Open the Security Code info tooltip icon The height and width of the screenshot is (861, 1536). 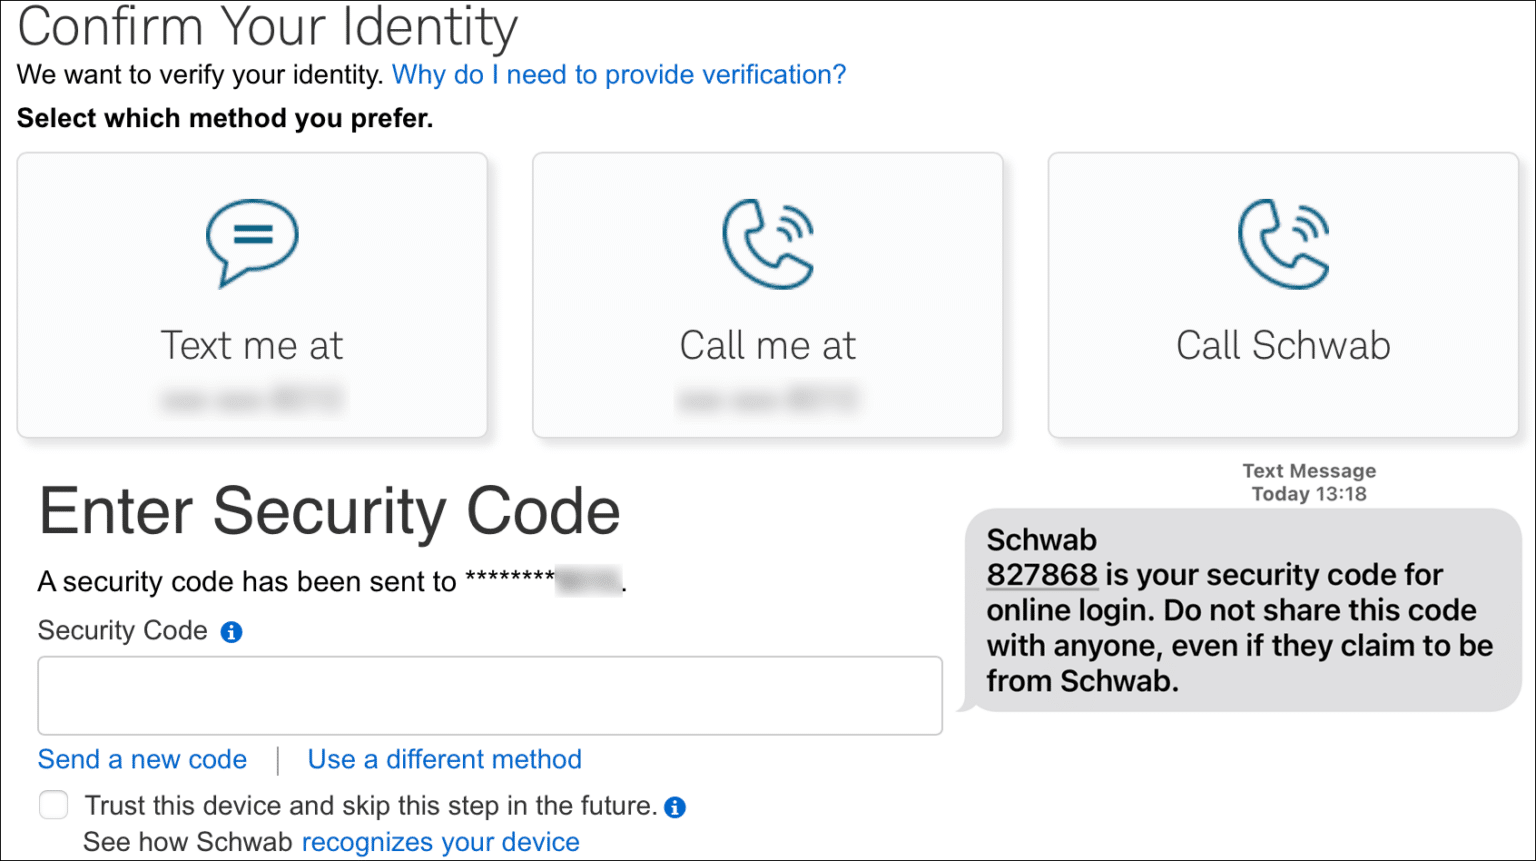tap(230, 631)
